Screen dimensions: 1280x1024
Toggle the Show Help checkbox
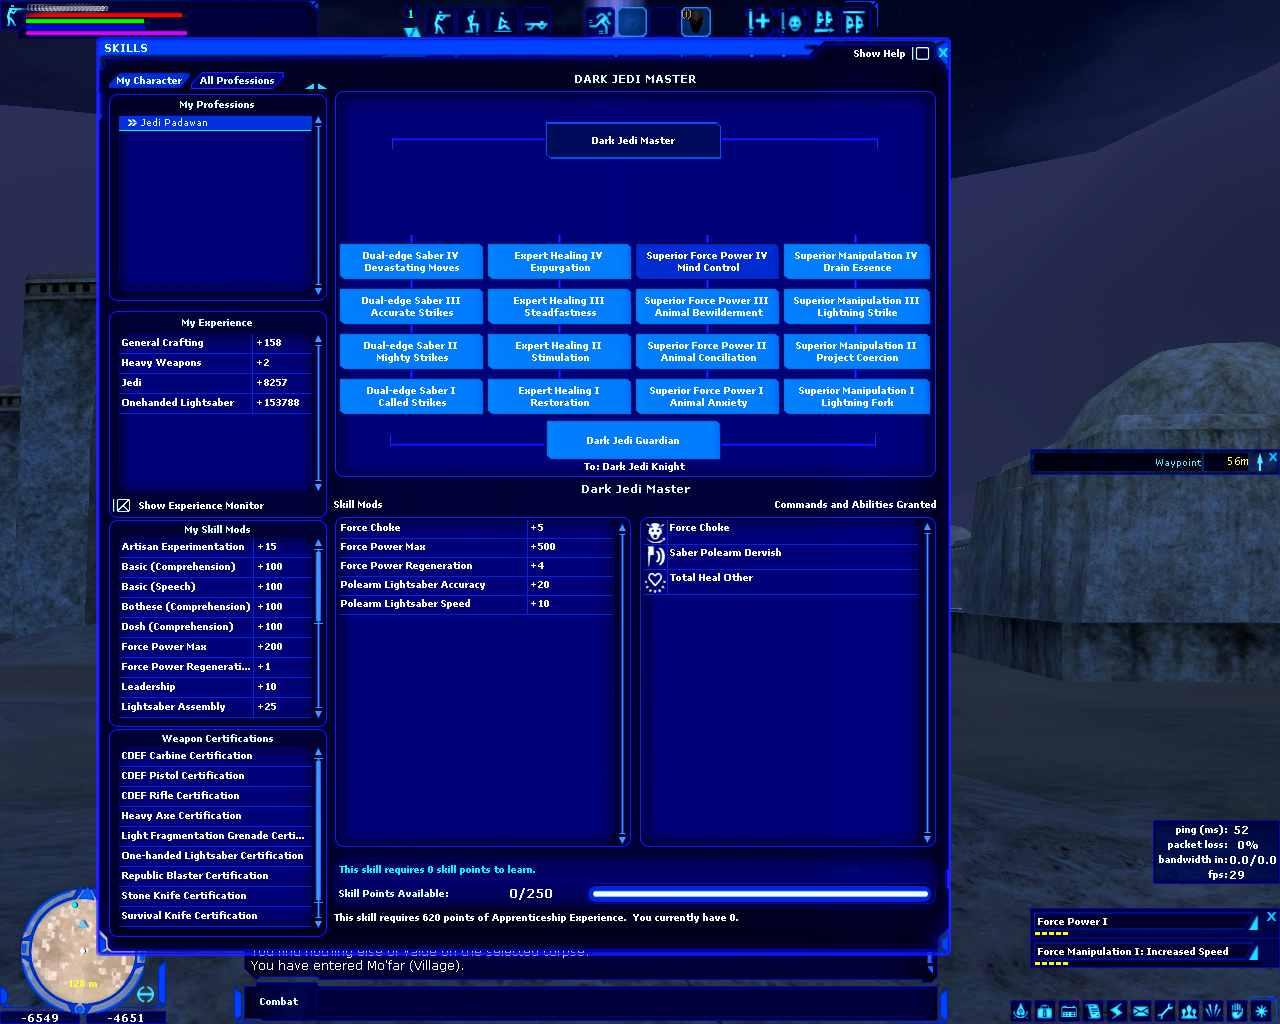(922, 54)
